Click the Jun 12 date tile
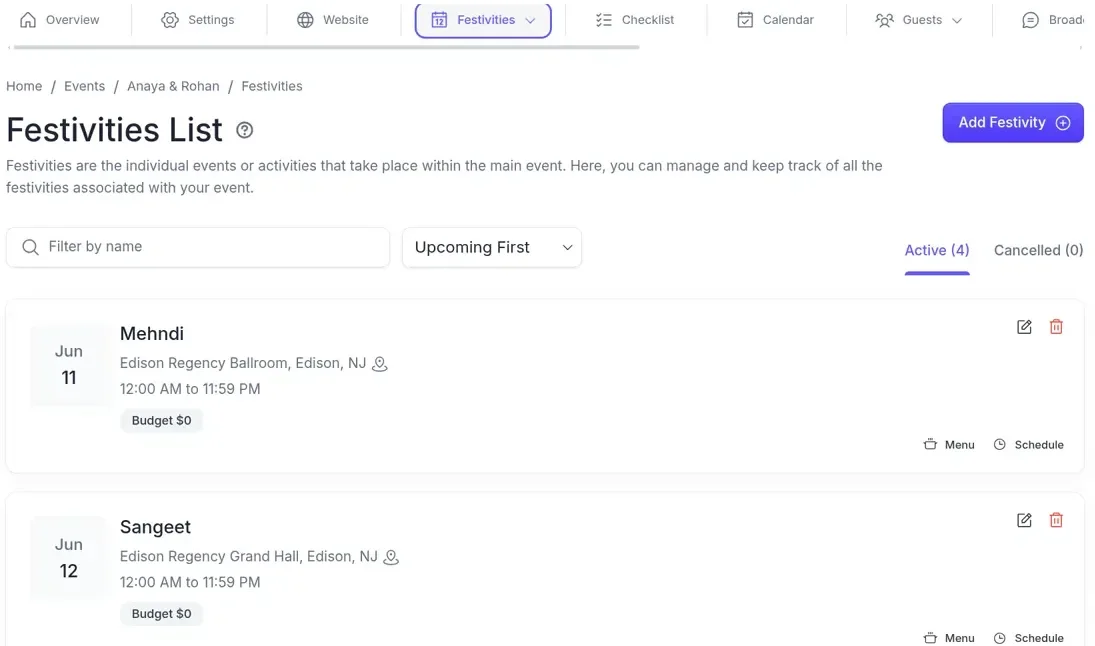The image size is (1095, 646). click(x=68, y=558)
